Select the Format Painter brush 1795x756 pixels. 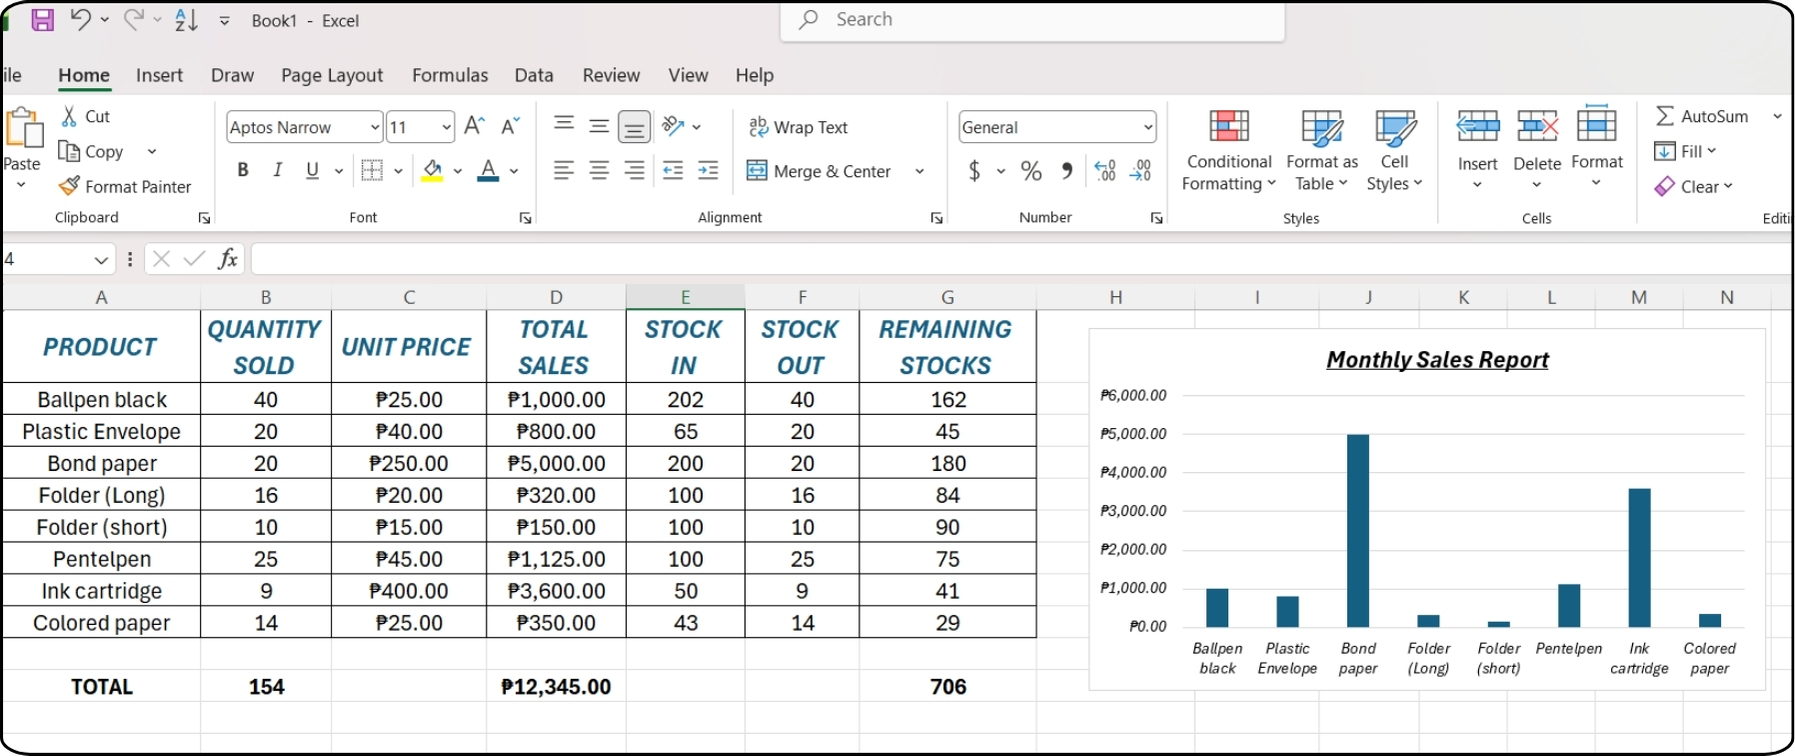tap(69, 186)
